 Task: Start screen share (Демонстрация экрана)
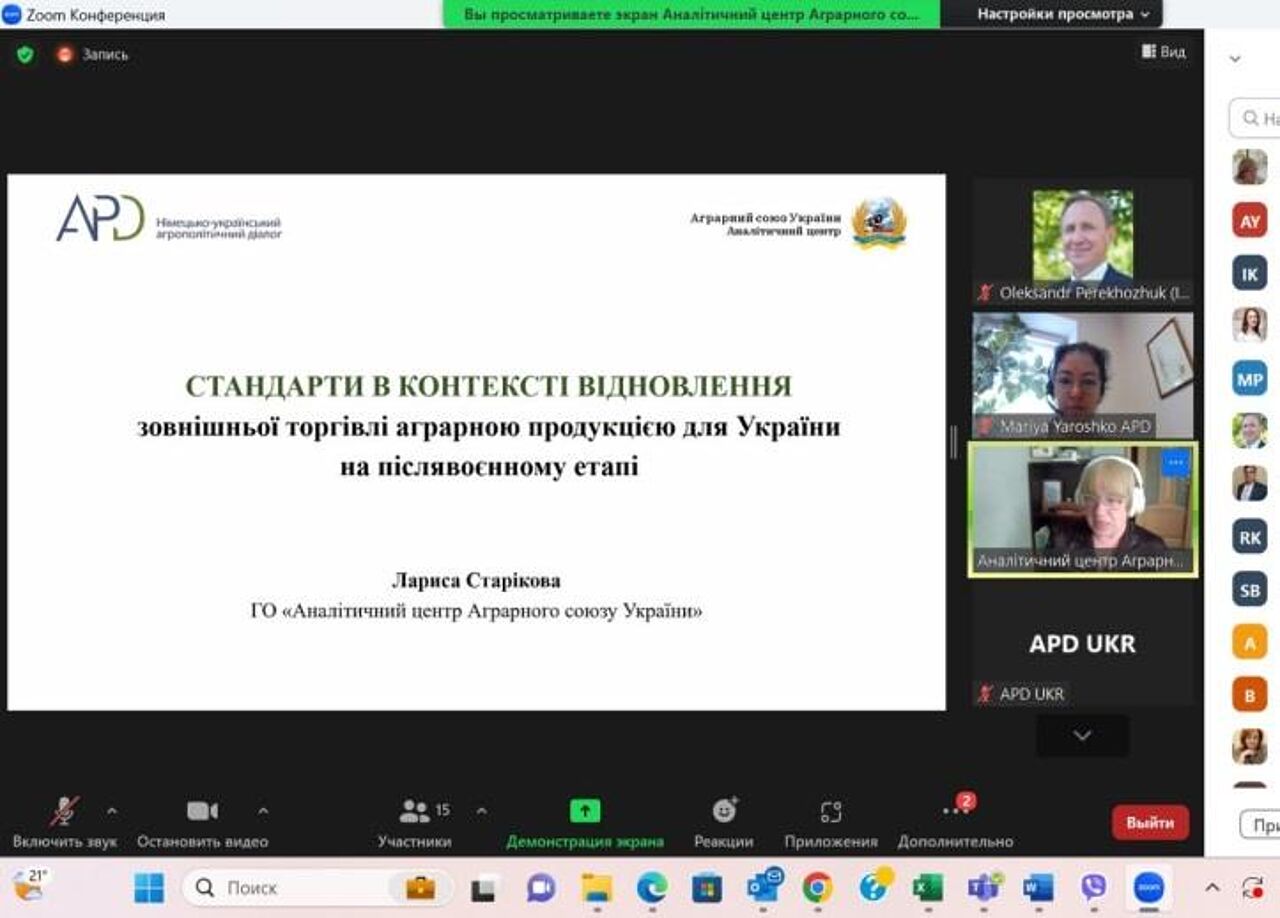(585, 811)
